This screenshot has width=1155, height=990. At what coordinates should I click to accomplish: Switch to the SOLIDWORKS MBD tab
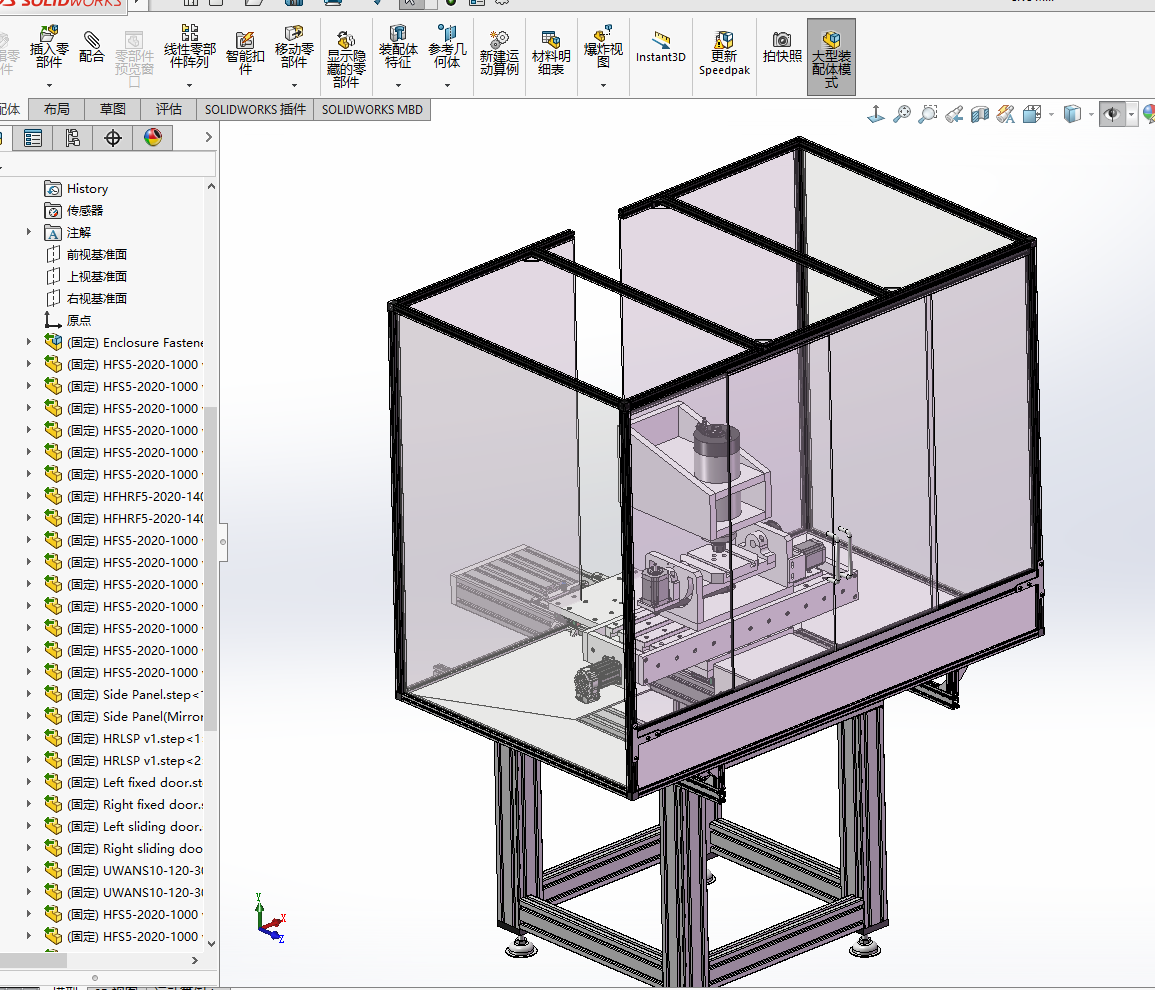tap(372, 110)
